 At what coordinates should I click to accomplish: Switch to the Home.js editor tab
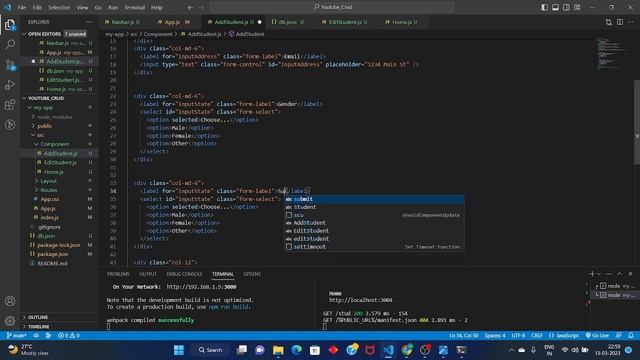[401, 22]
